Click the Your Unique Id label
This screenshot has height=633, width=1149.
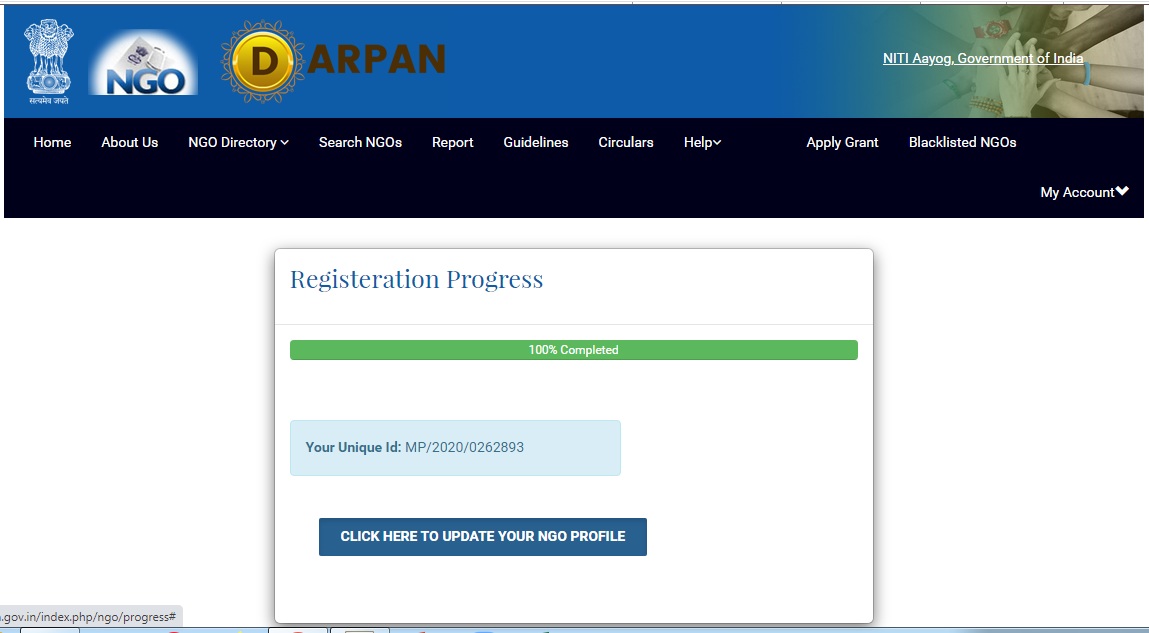pos(353,447)
